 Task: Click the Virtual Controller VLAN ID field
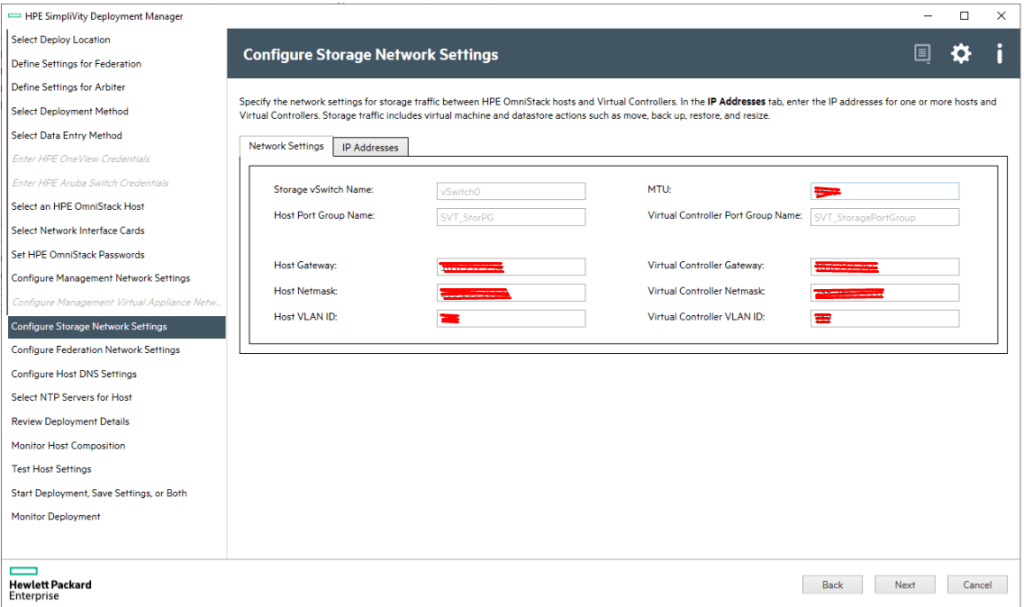coord(884,318)
